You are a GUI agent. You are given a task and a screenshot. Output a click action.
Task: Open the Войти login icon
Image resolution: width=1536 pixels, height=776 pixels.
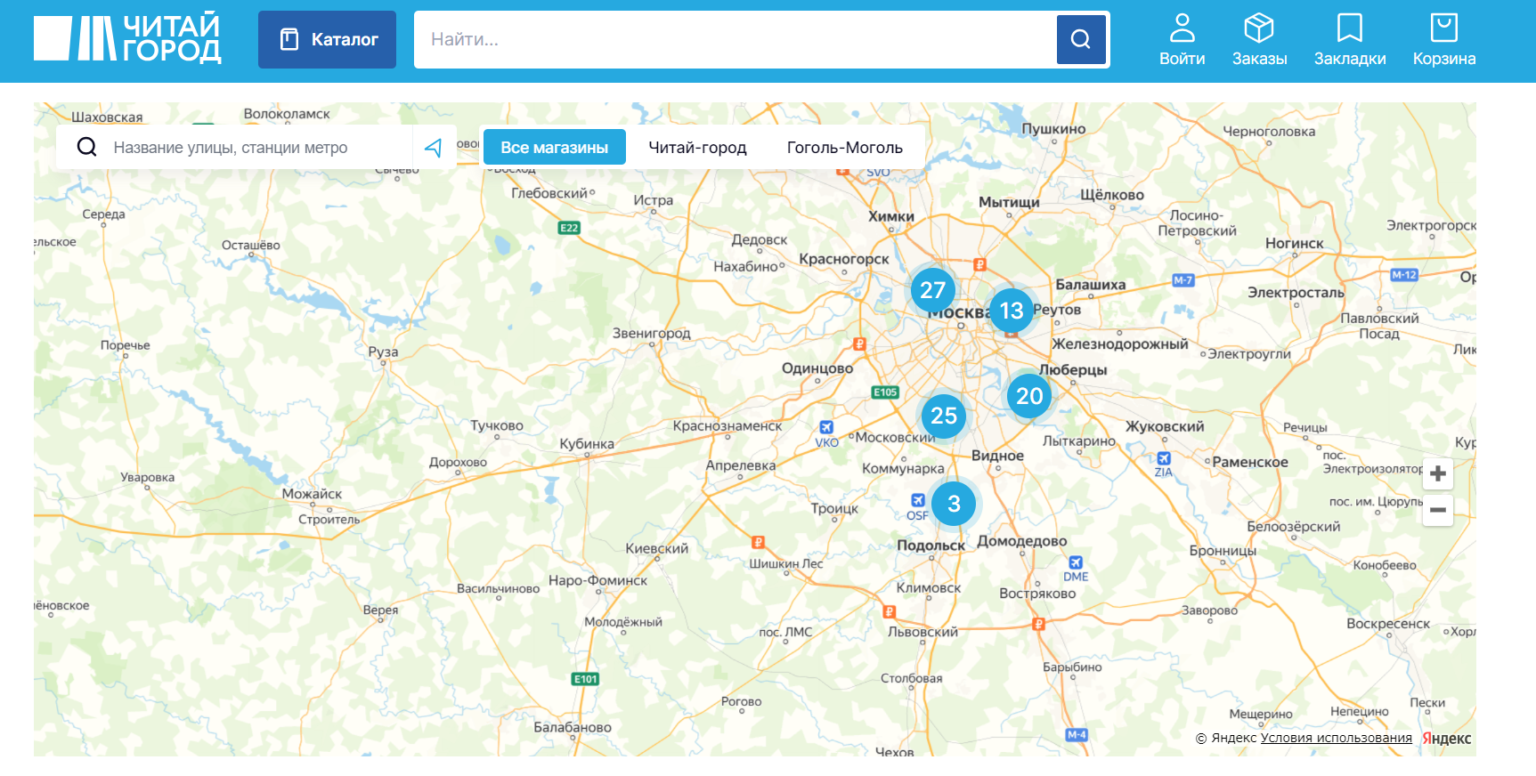tap(1182, 40)
